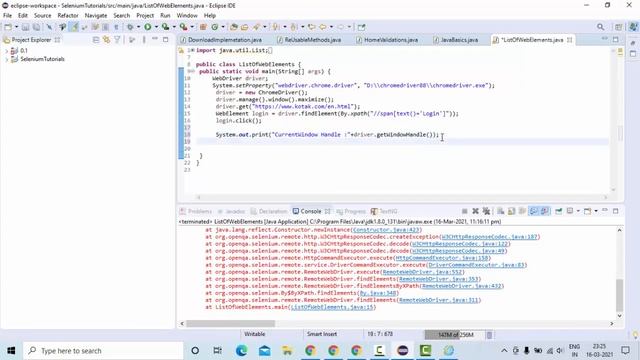
Task: Switch to HomeValidations.java editor tab
Action: tap(391, 40)
